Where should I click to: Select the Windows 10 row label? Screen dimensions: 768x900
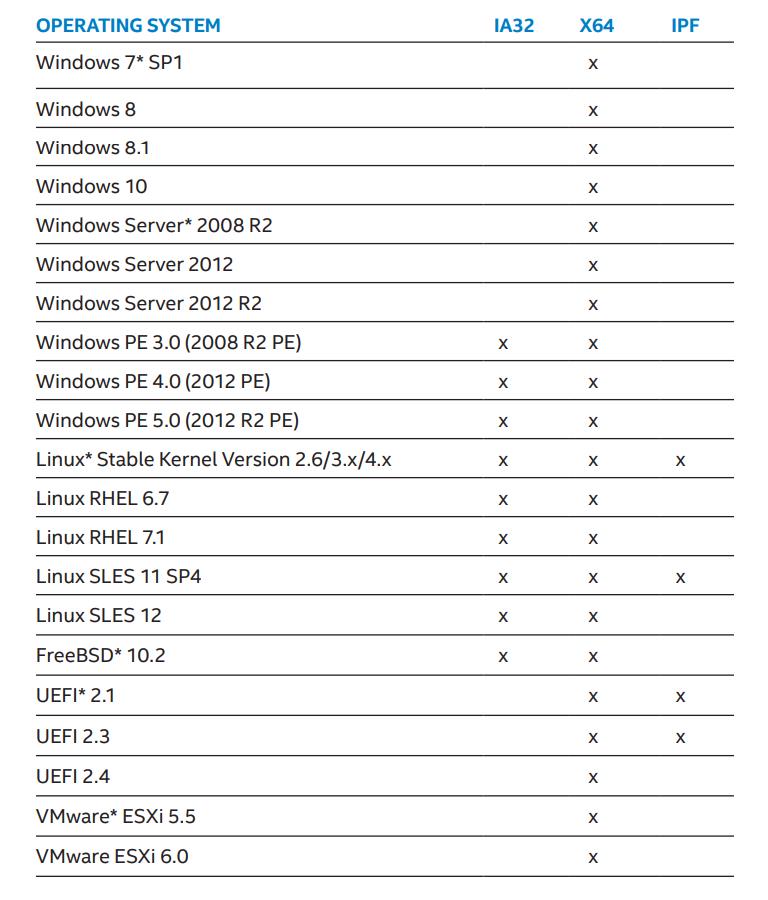91,186
